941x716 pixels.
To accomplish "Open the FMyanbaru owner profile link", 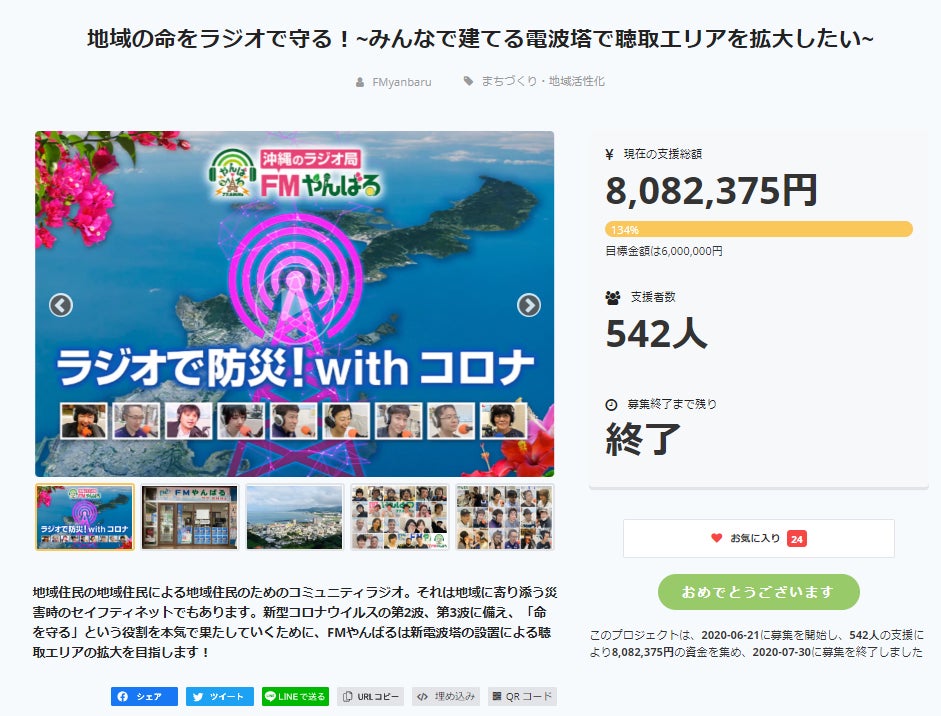I will [400, 82].
